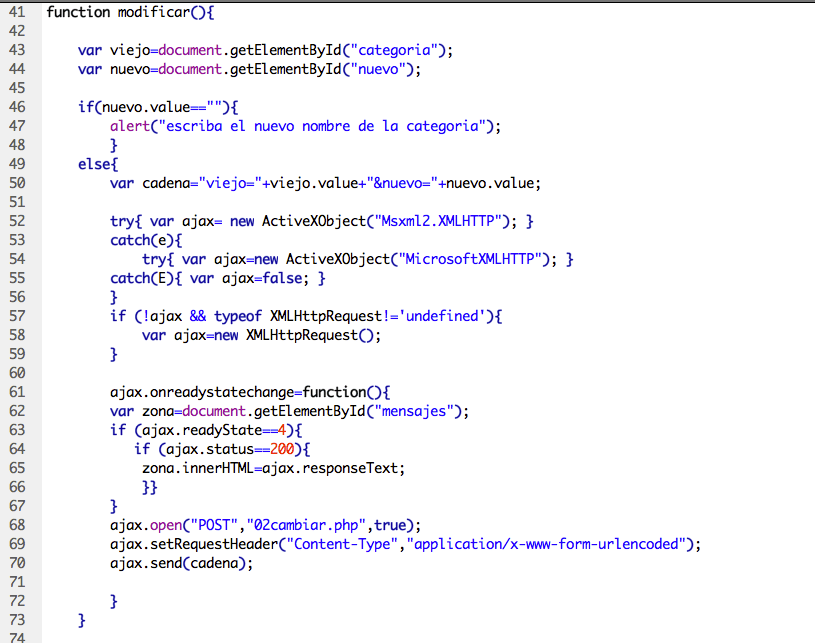Click ajax.send(cadena) on line 70

(x=180, y=563)
